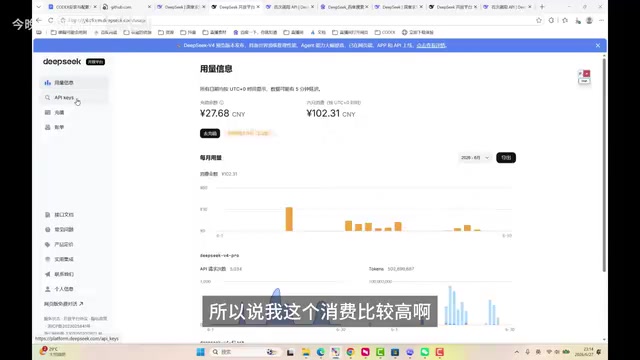Close the github.com tab
Screen dimensions: 640x360
coord(149,7)
